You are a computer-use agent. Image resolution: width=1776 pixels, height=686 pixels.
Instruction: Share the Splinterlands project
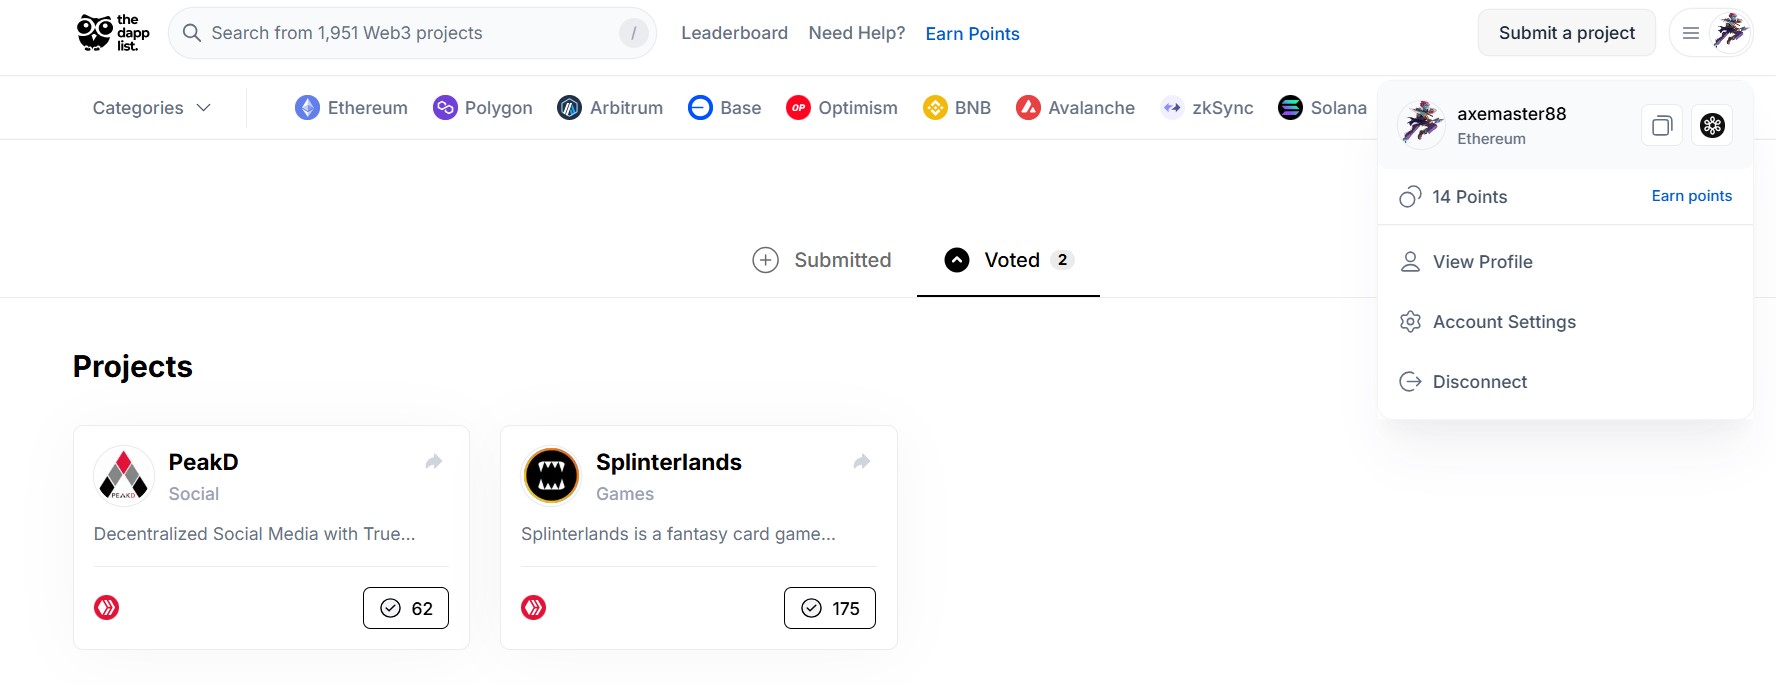[x=861, y=461]
